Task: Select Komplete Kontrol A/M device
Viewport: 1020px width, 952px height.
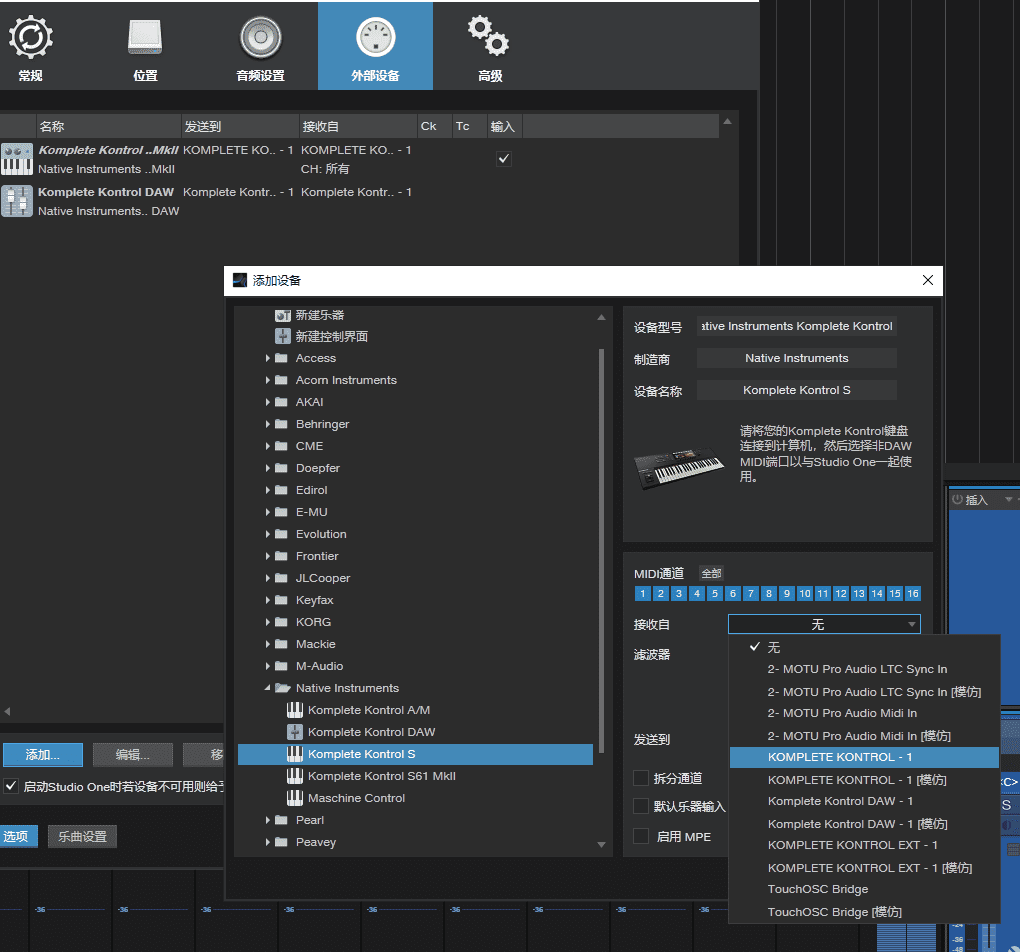Action: pos(369,710)
